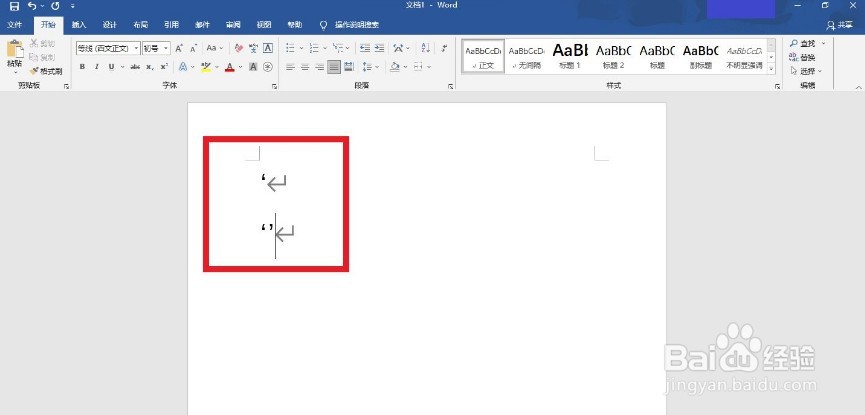Open the Select menu in Editing group
The image size is (865, 415).
click(x=805, y=71)
